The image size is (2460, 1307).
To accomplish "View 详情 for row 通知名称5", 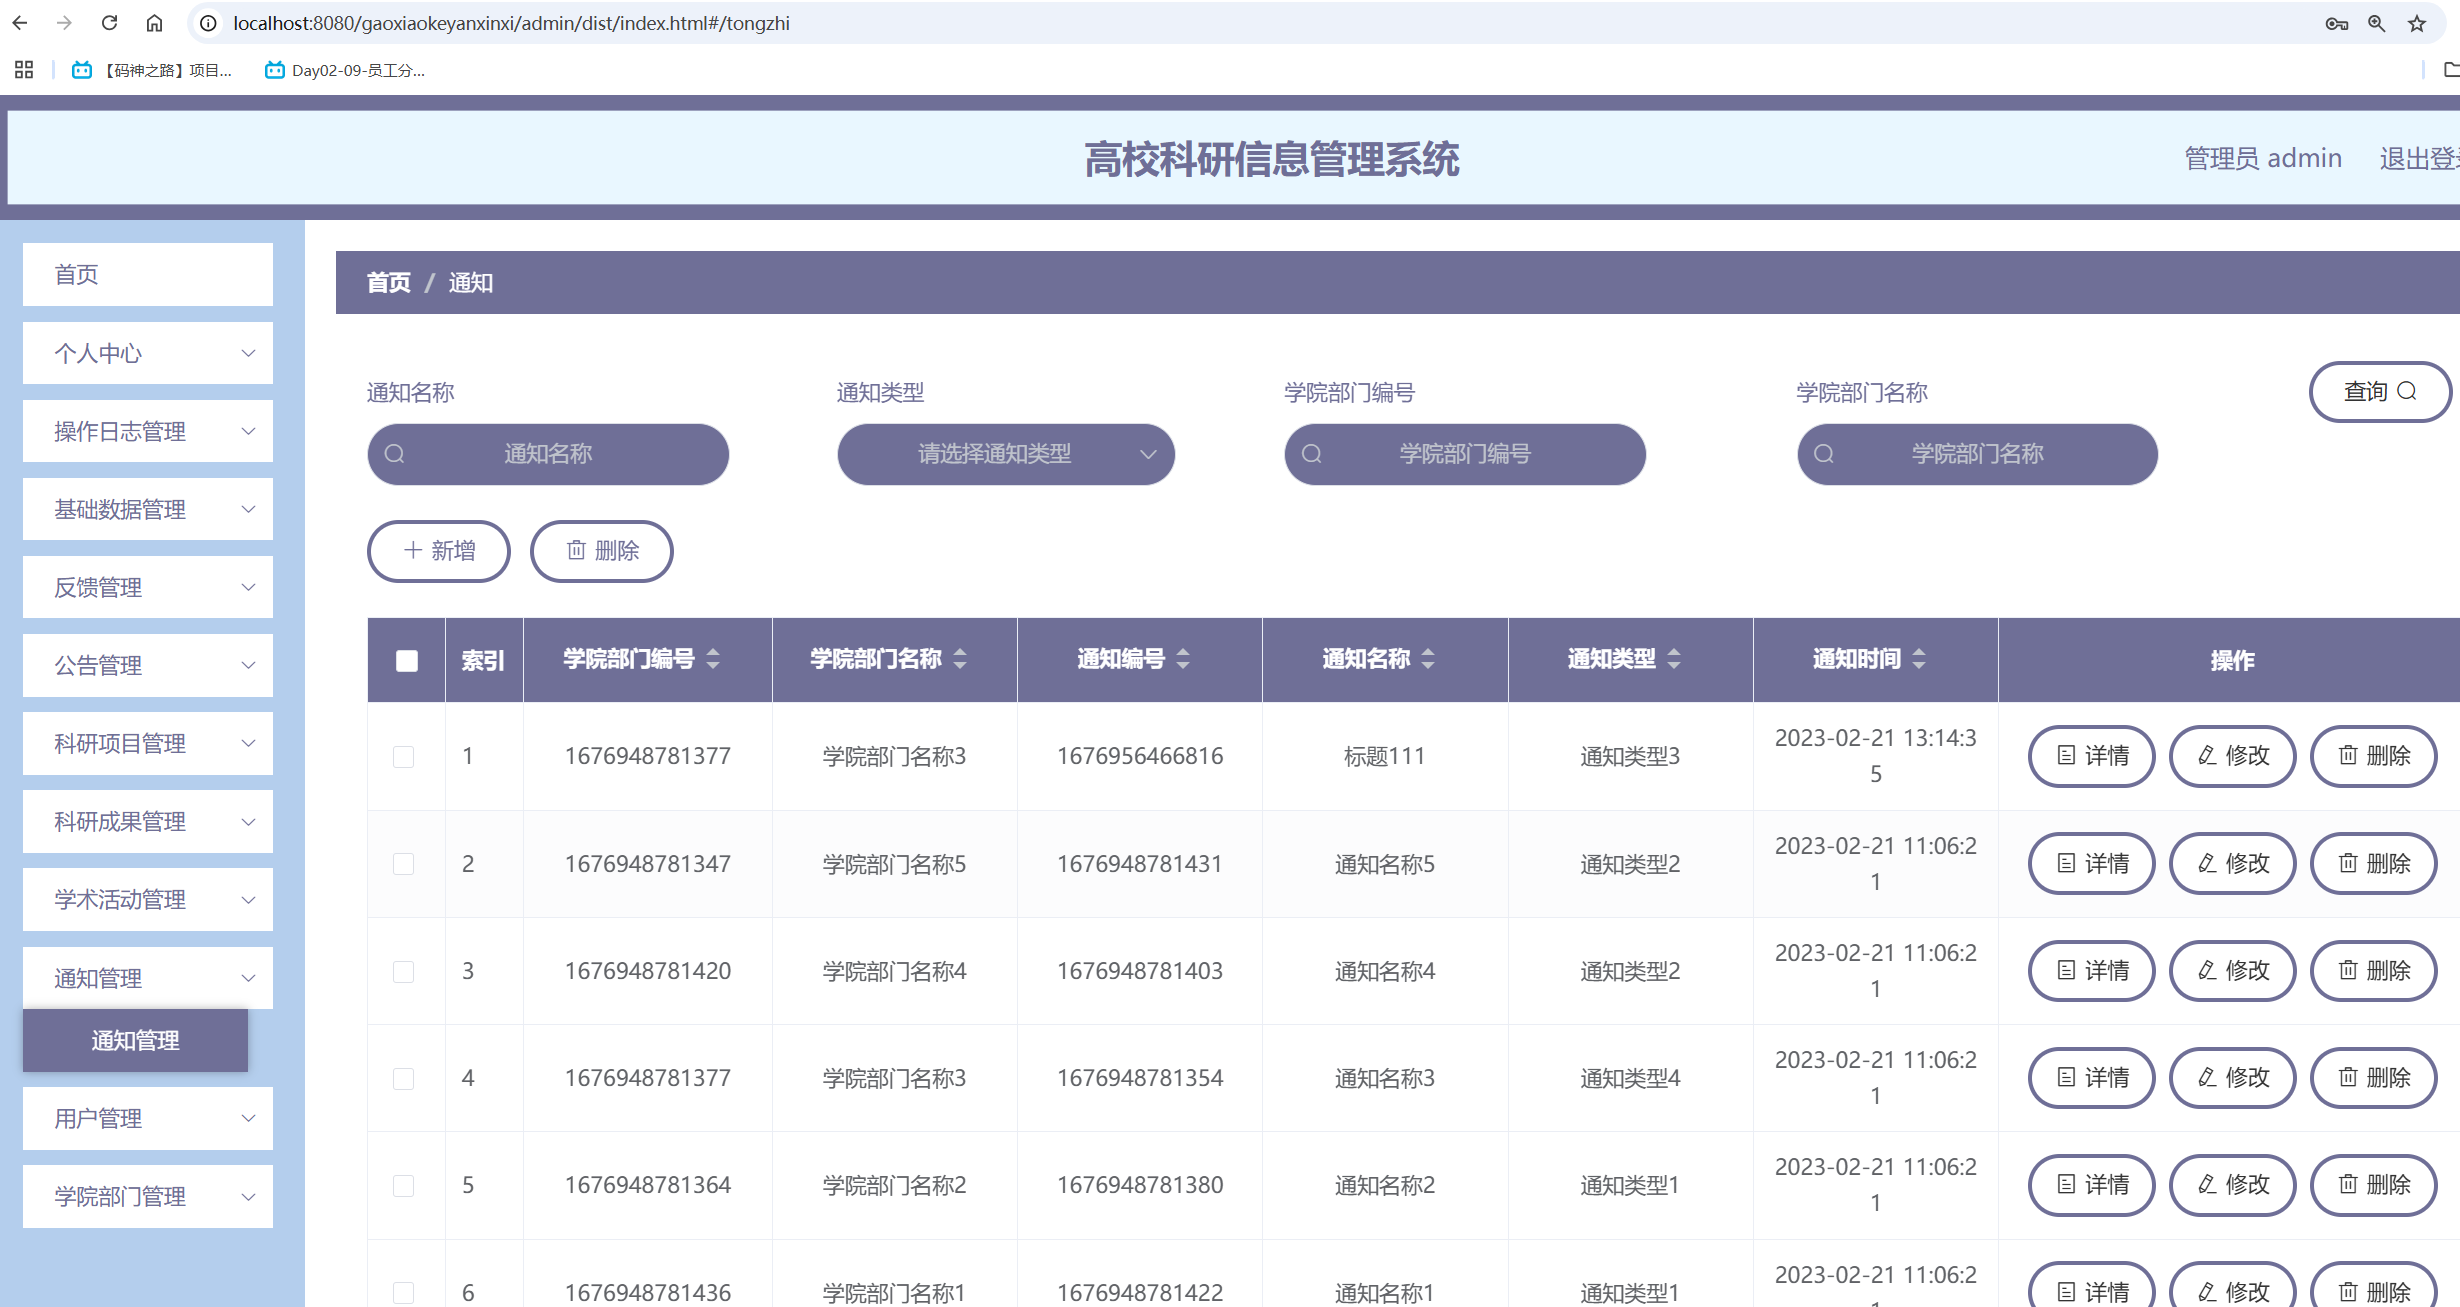I will 2092,863.
